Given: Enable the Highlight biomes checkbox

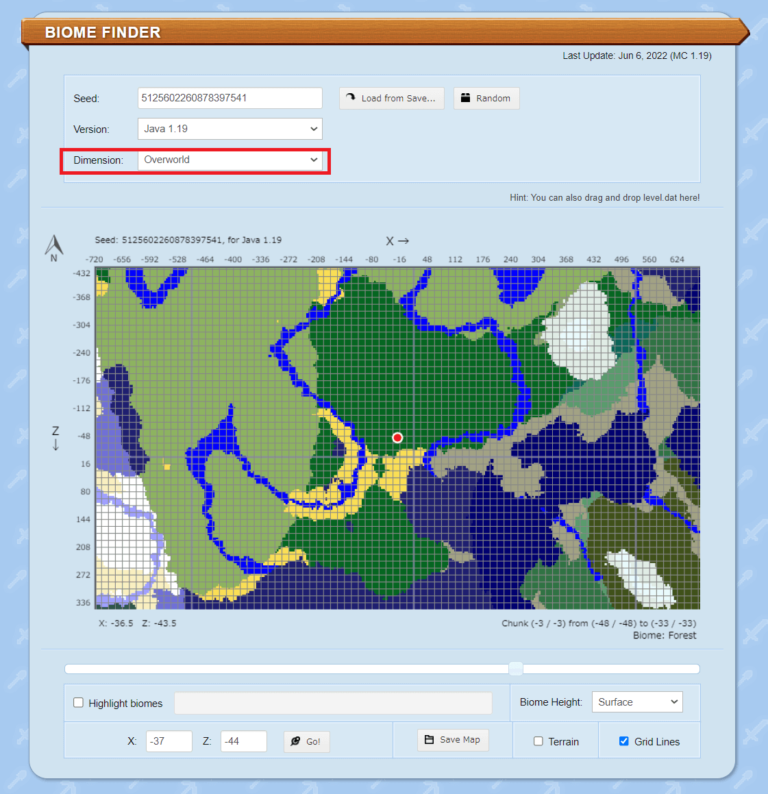Looking at the screenshot, I should click(x=78, y=703).
